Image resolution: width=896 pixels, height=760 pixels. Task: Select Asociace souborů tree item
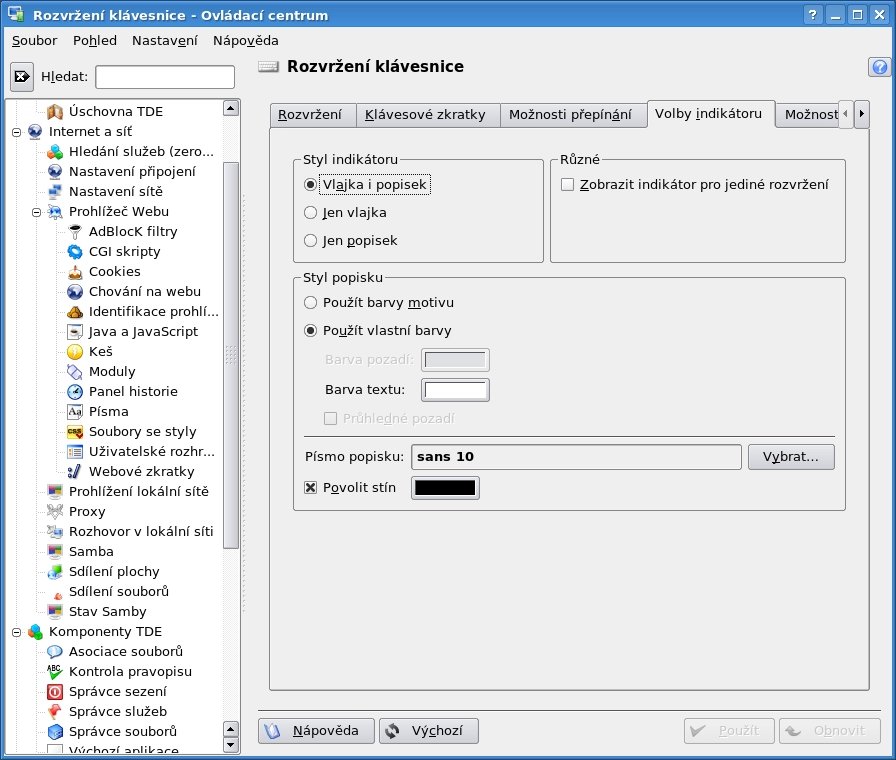click(x=126, y=651)
